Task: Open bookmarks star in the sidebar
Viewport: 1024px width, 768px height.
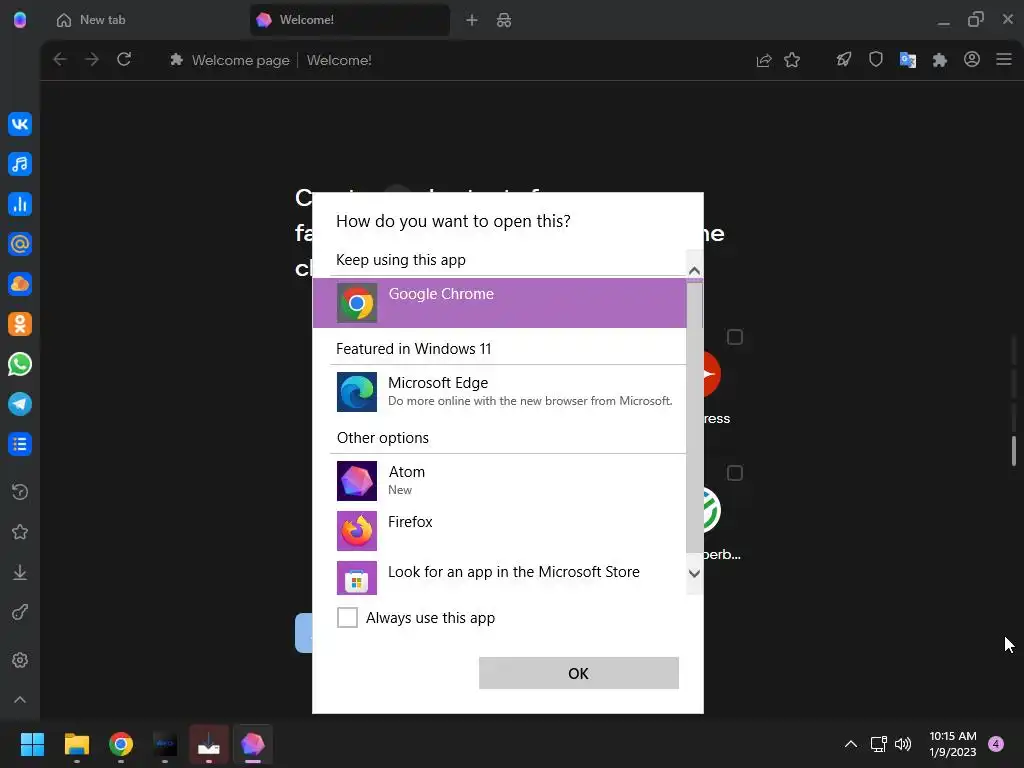Action: (x=20, y=532)
